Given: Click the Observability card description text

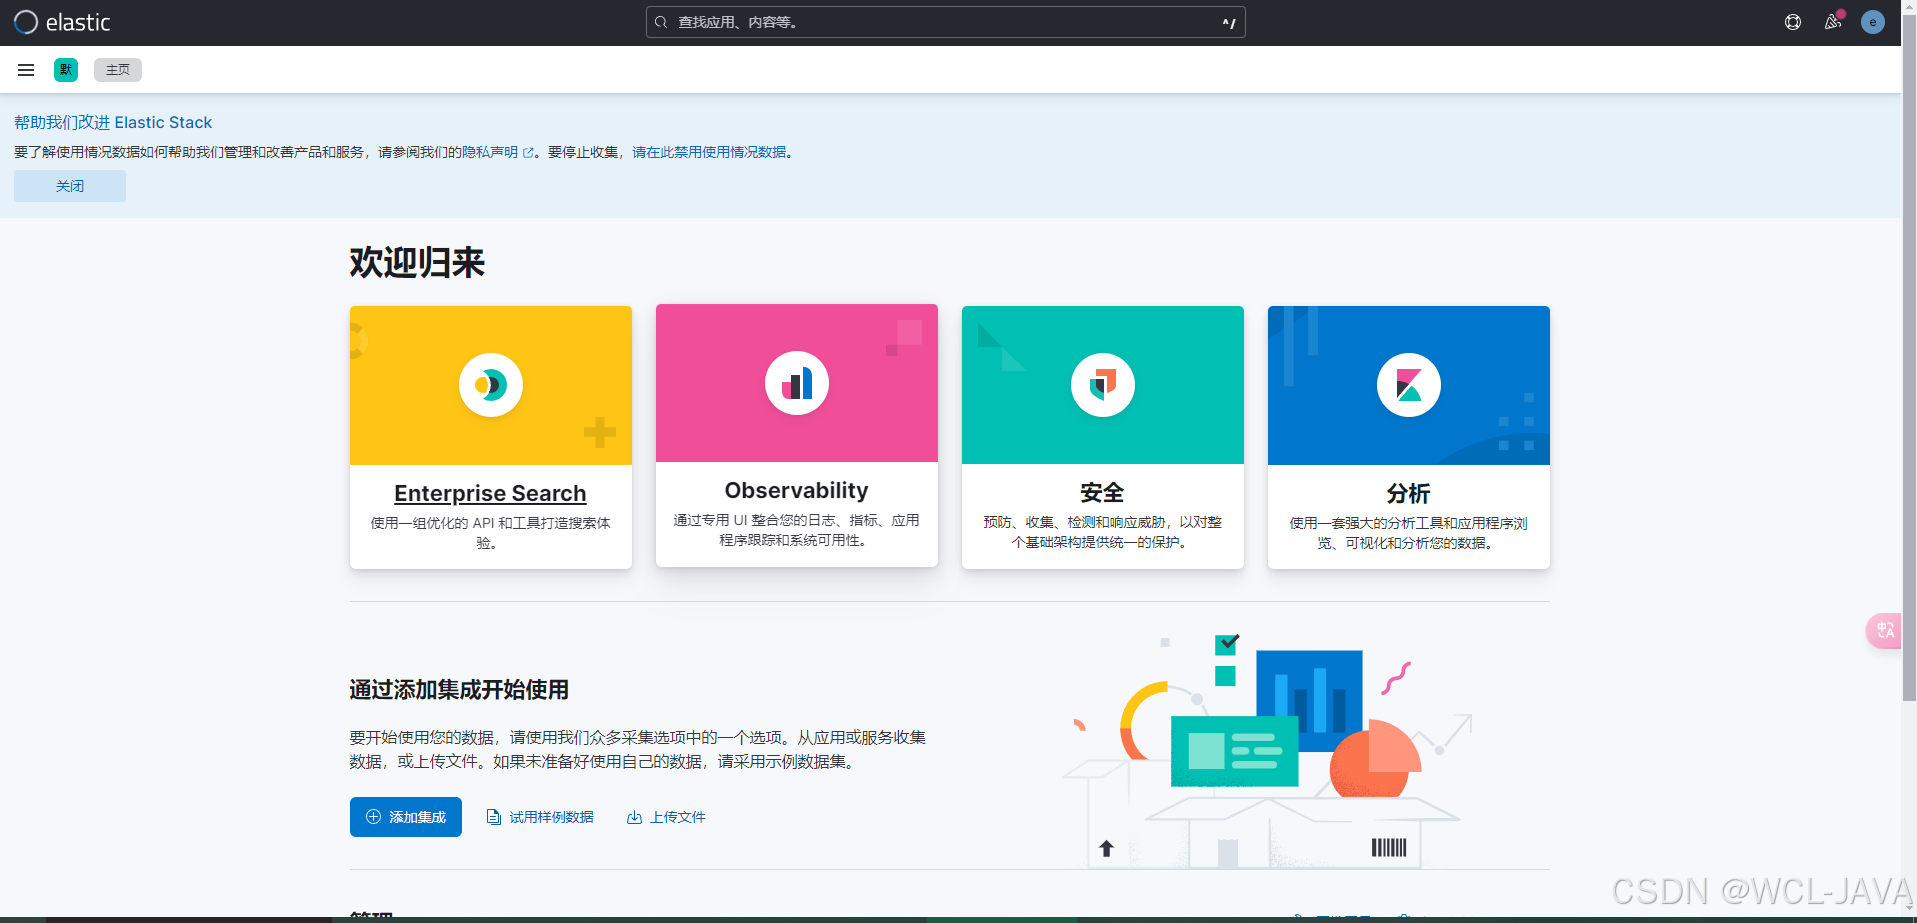Looking at the screenshot, I should click(797, 530).
